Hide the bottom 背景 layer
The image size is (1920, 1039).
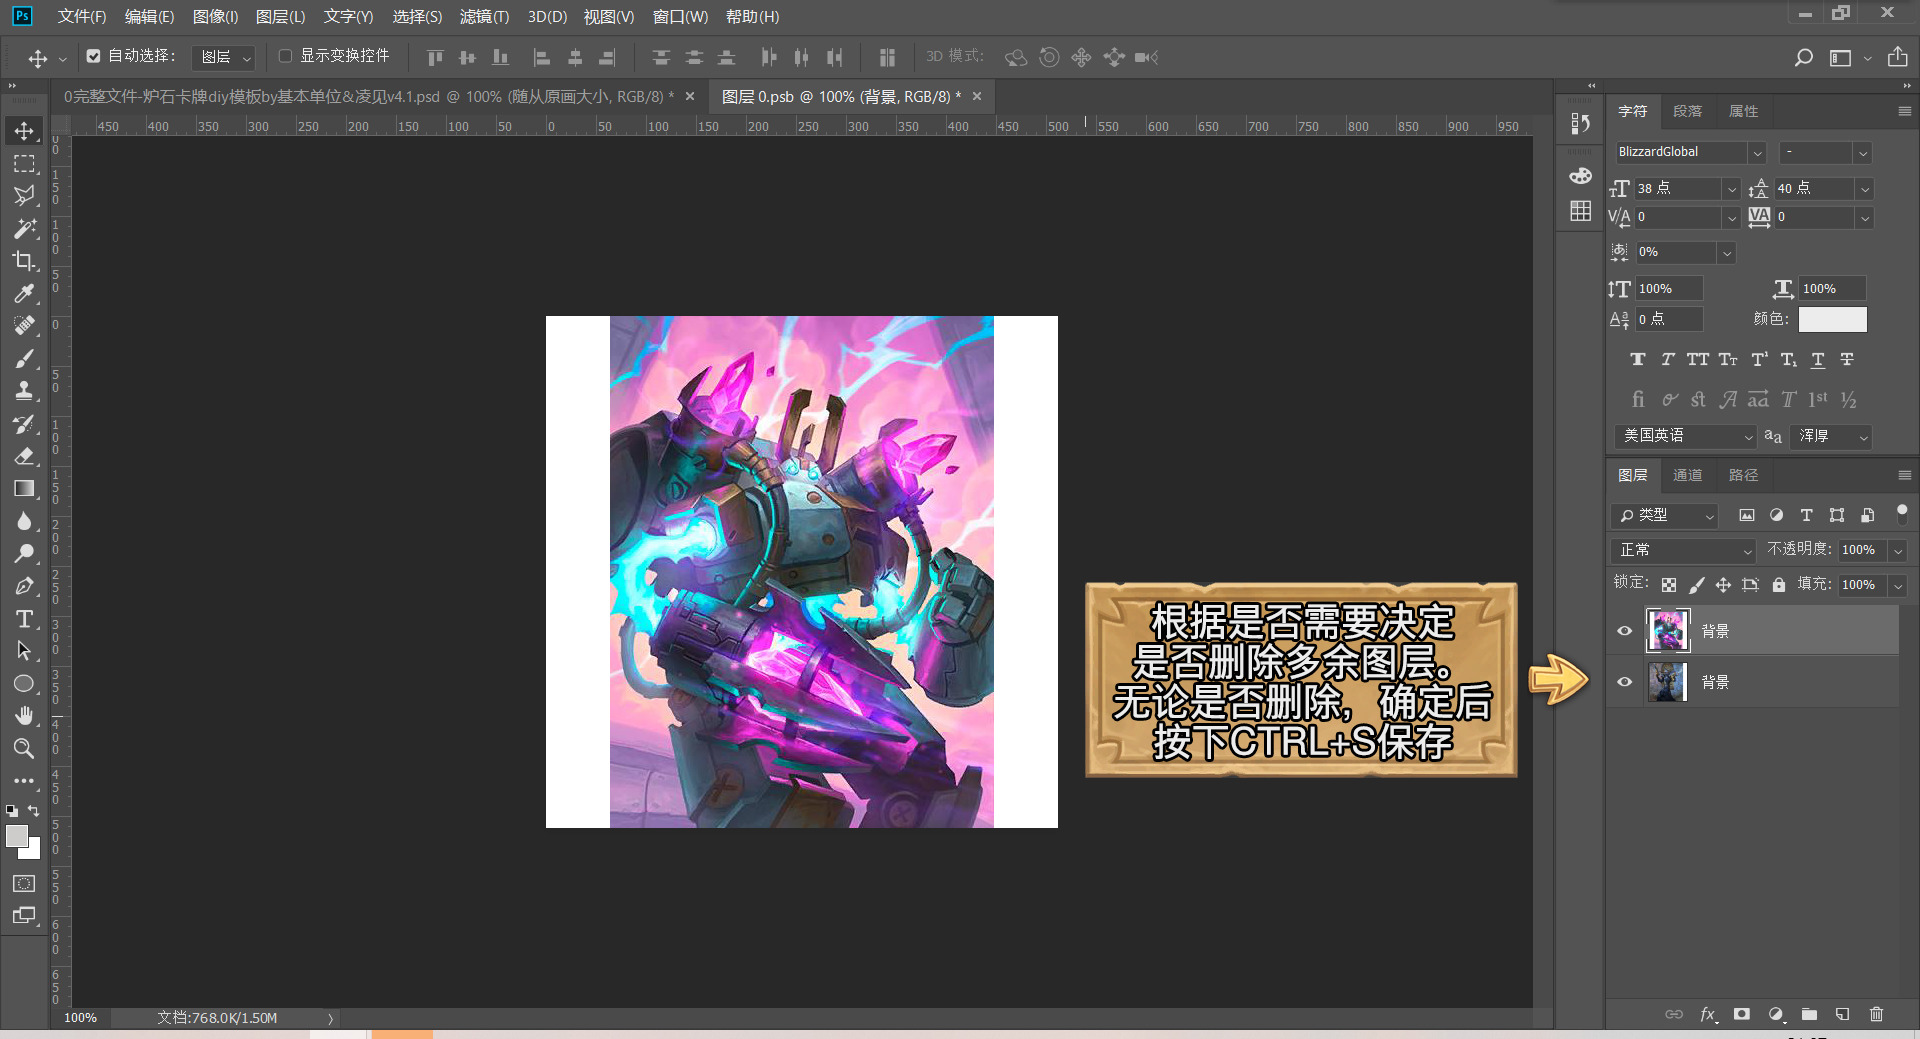(1624, 682)
